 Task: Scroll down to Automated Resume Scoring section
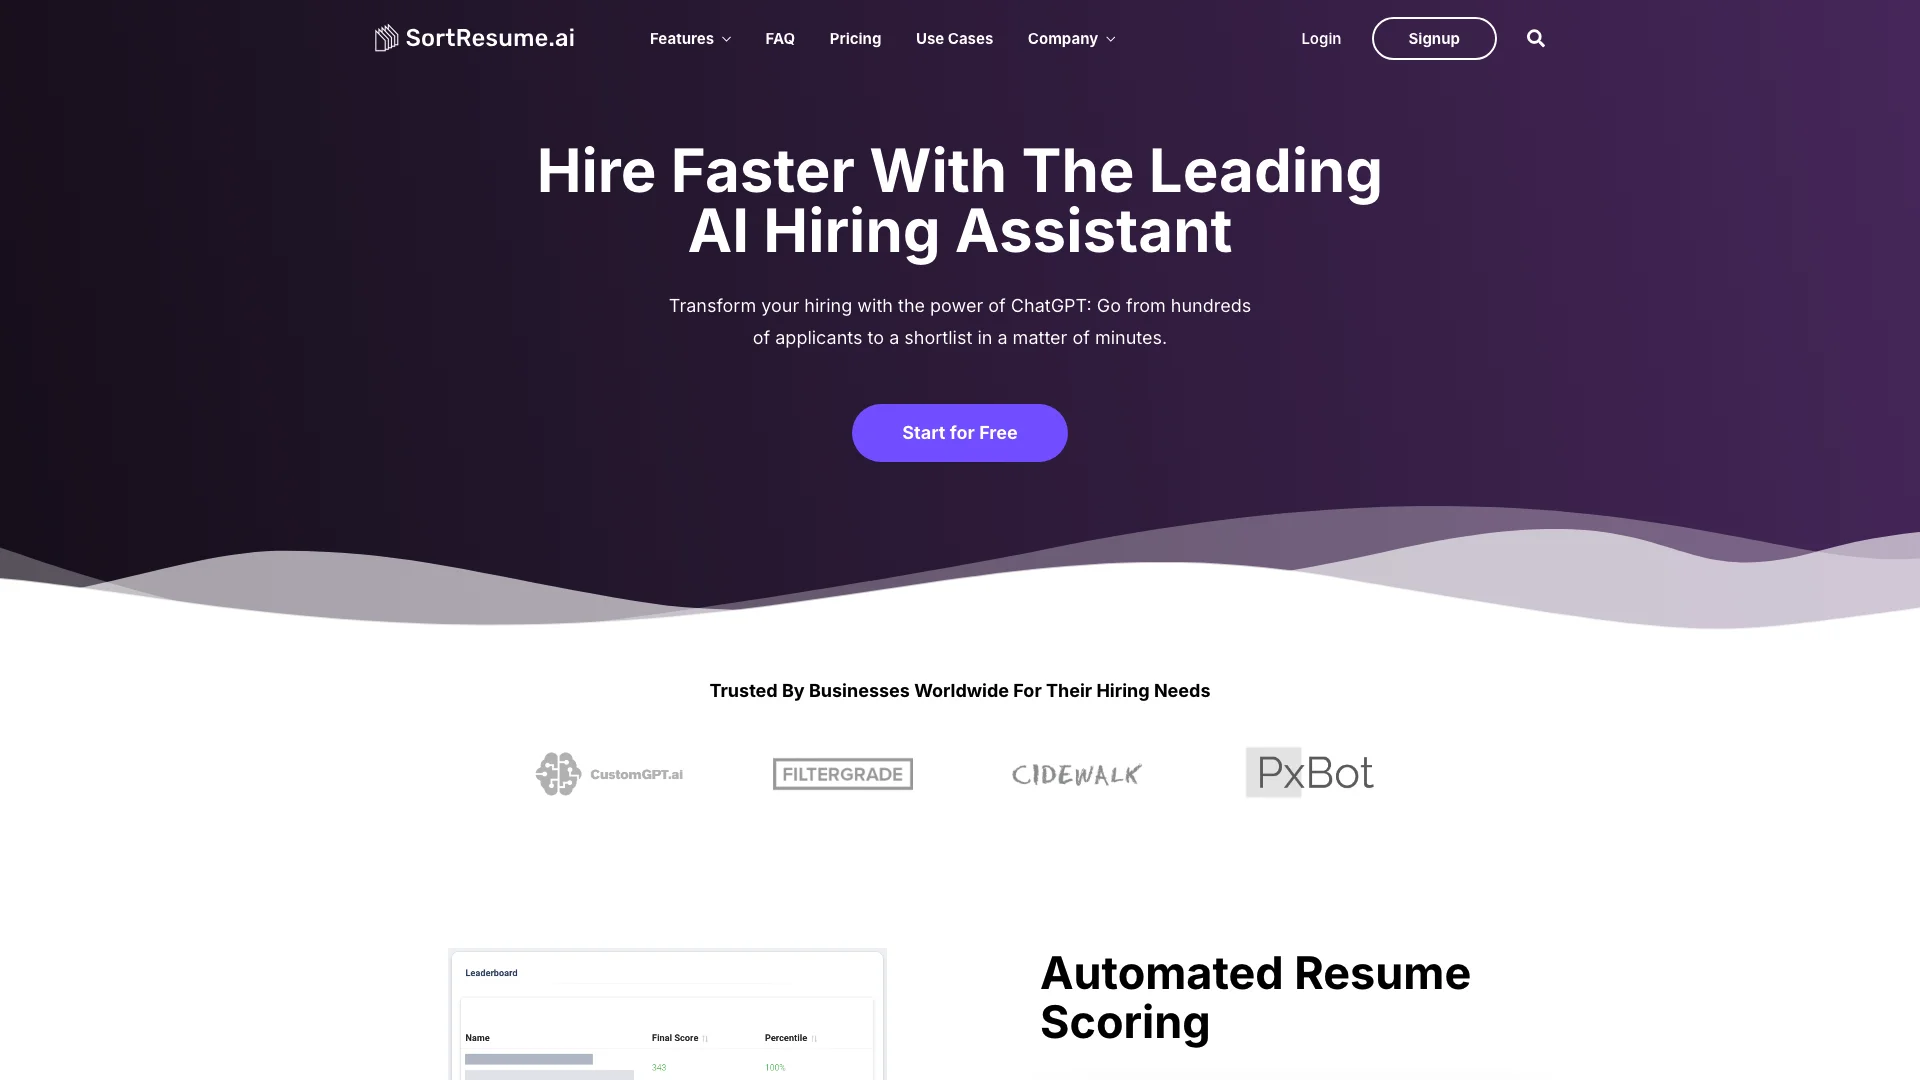[x=1254, y=997]
